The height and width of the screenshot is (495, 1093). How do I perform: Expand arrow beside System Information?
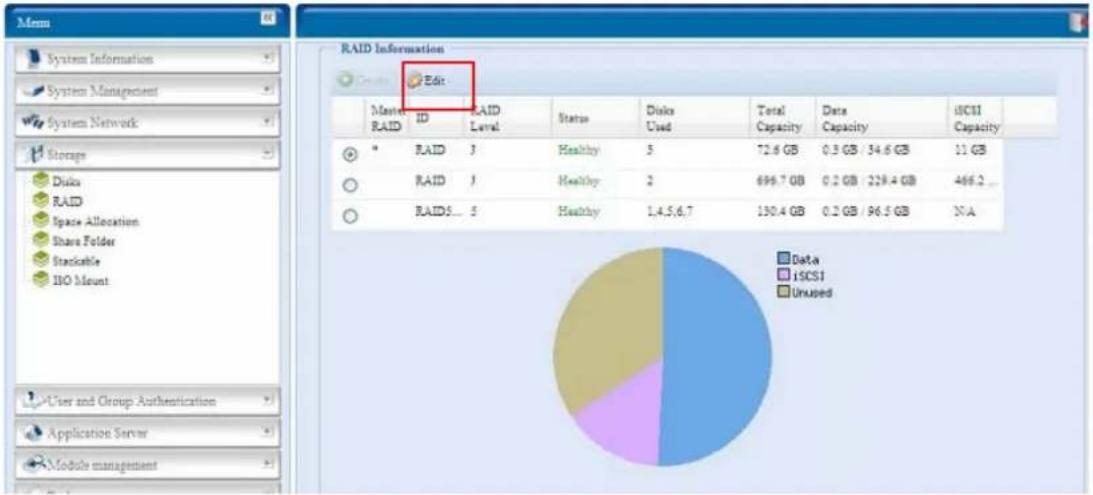click(x=268, y=59)
